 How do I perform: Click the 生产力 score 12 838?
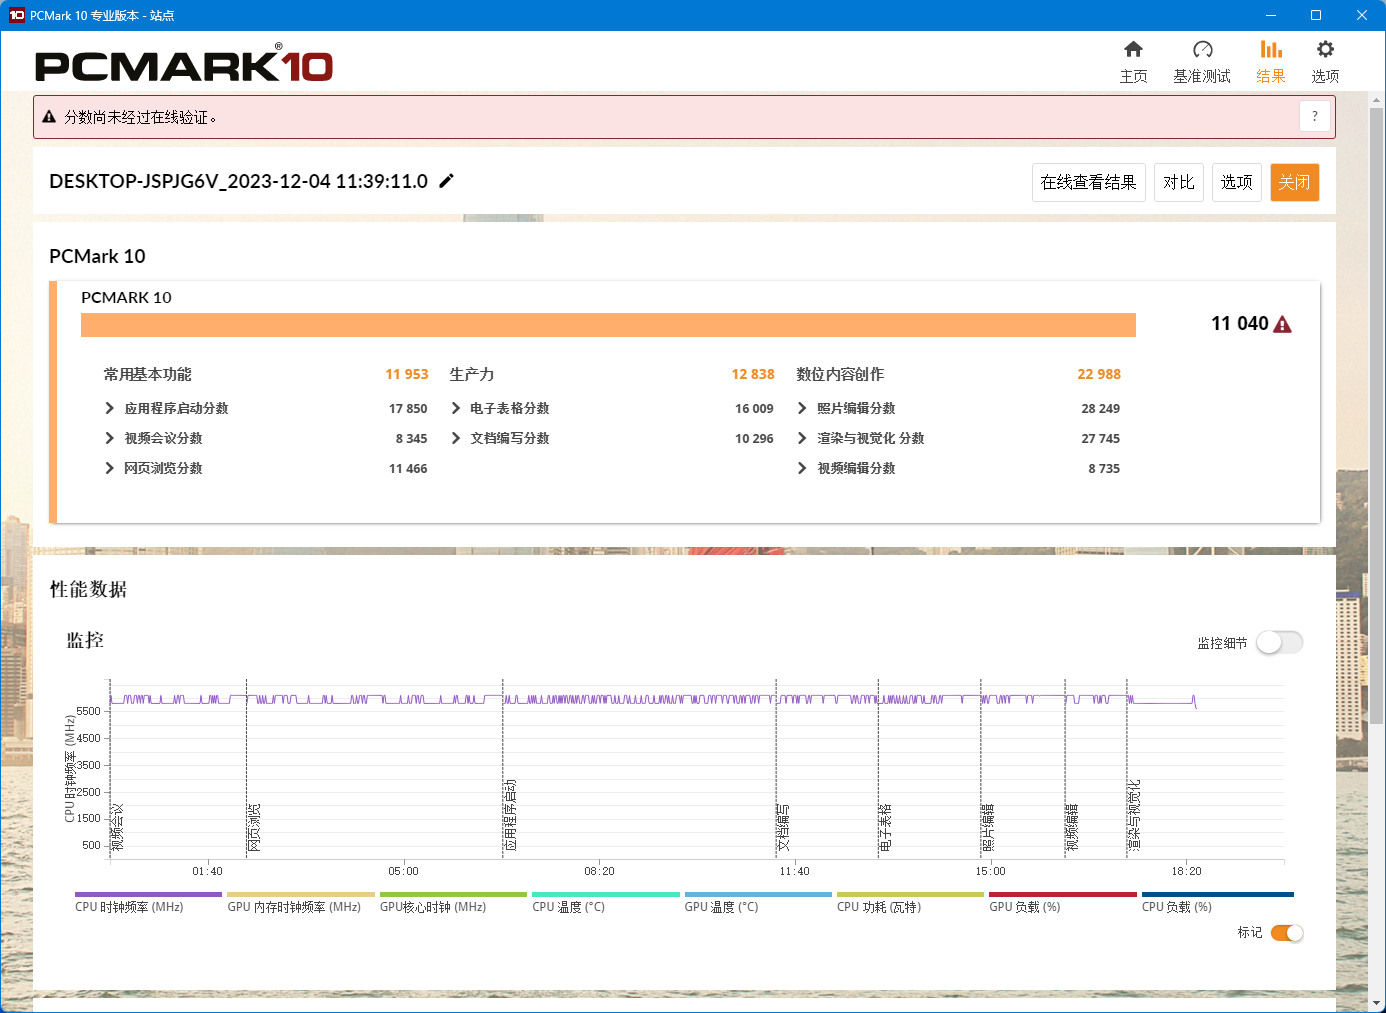753,374
